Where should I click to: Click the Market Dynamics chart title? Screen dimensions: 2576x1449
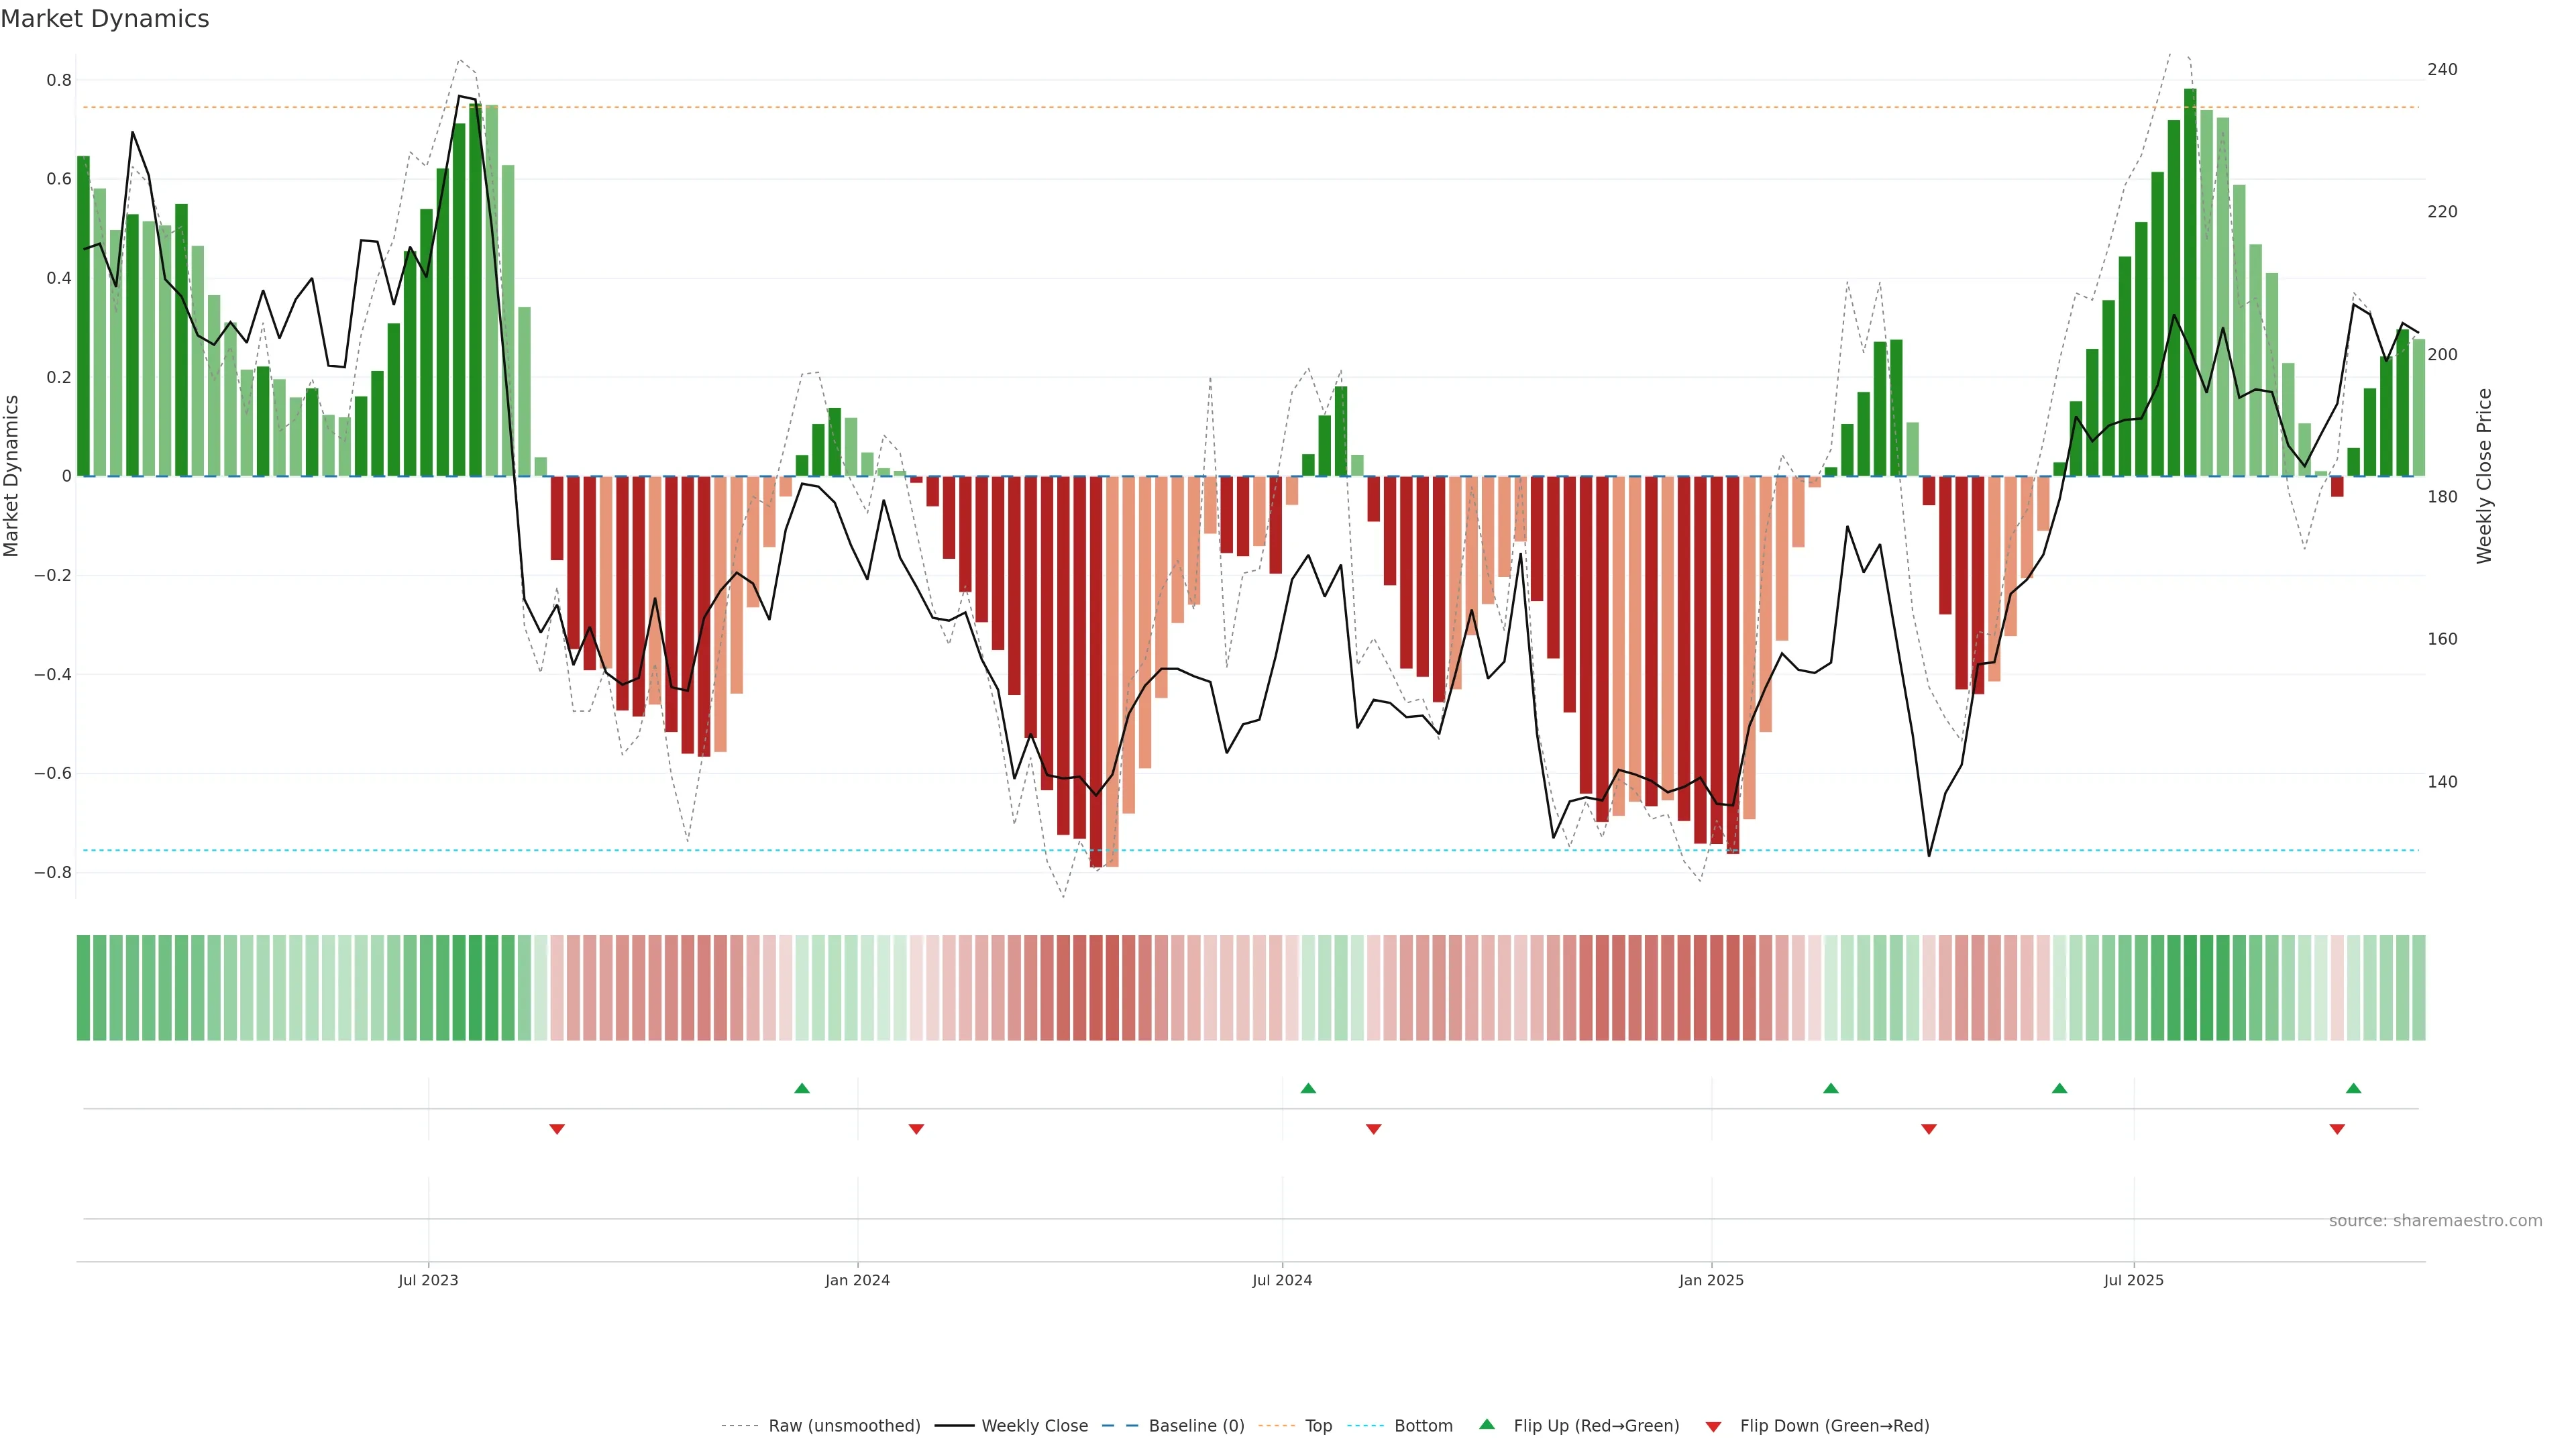105,19
